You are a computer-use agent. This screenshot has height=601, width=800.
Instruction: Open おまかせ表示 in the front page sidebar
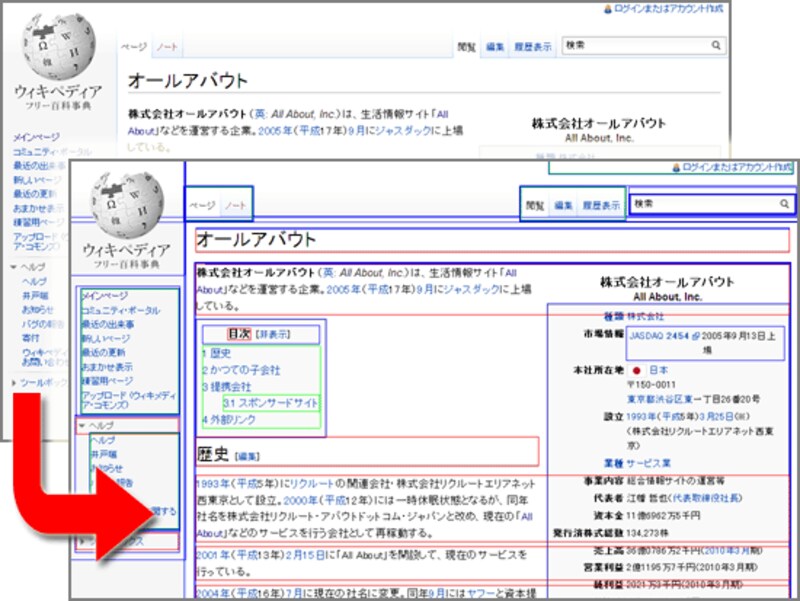pos(107,366)
